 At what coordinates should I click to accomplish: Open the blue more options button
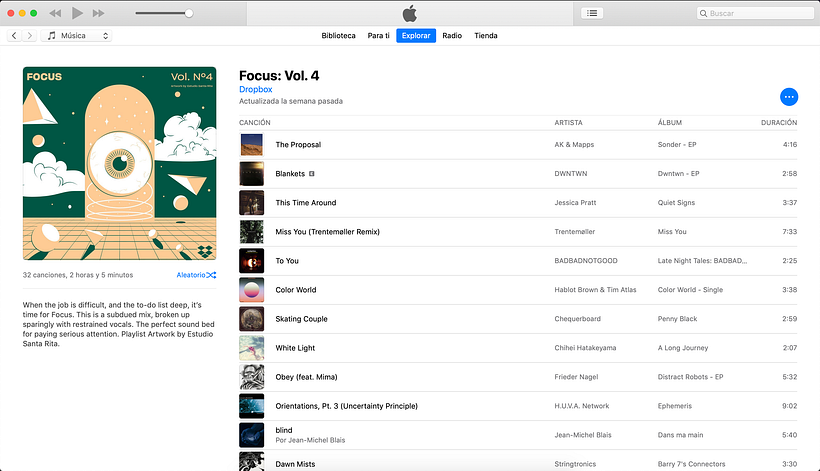(789, 97)
